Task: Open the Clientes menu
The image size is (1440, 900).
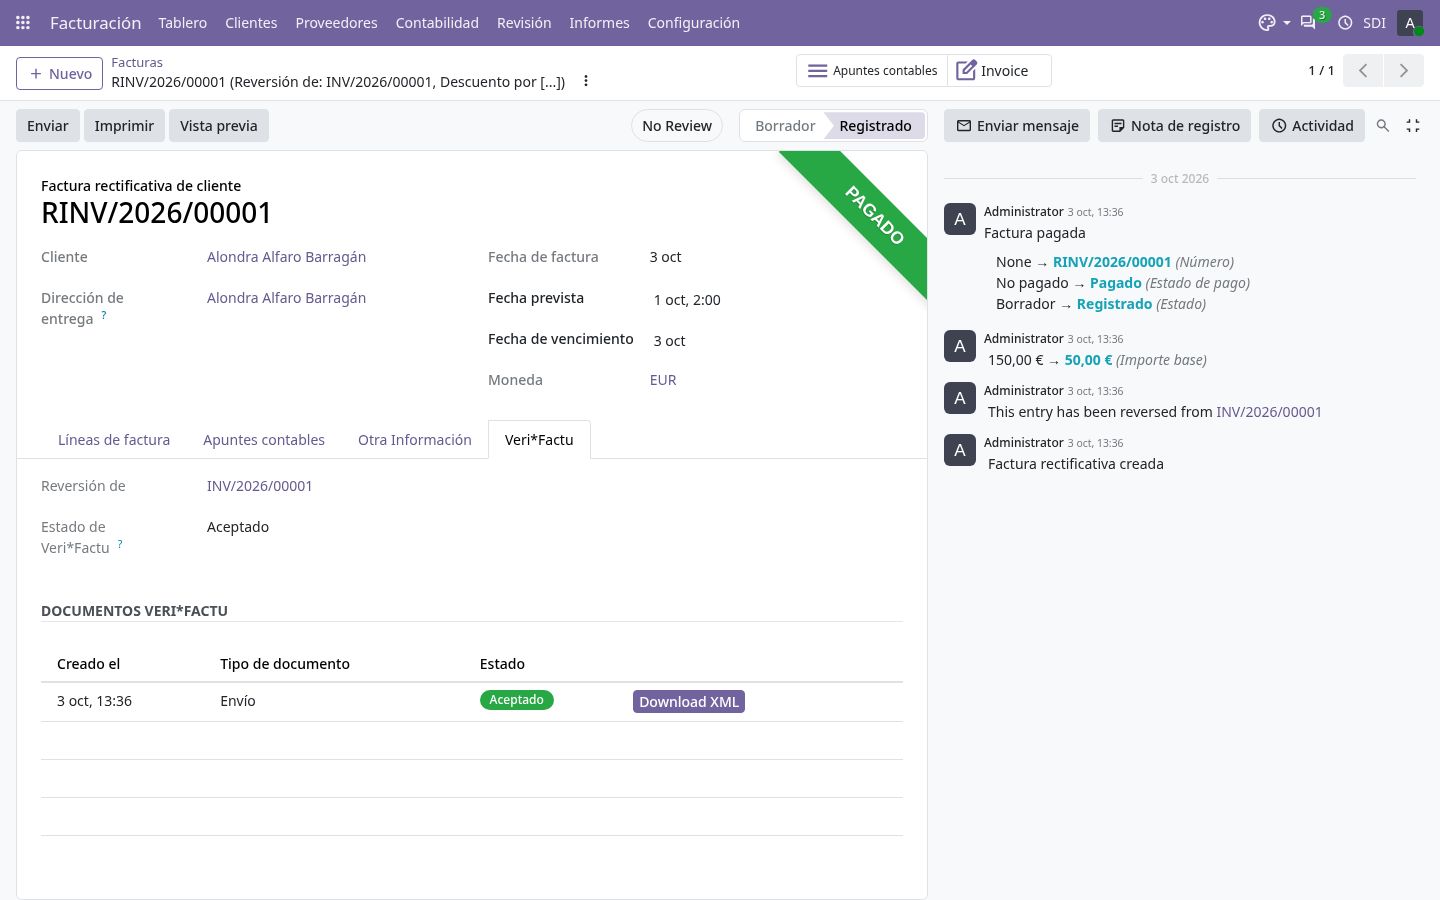Action: coord(251,22)
